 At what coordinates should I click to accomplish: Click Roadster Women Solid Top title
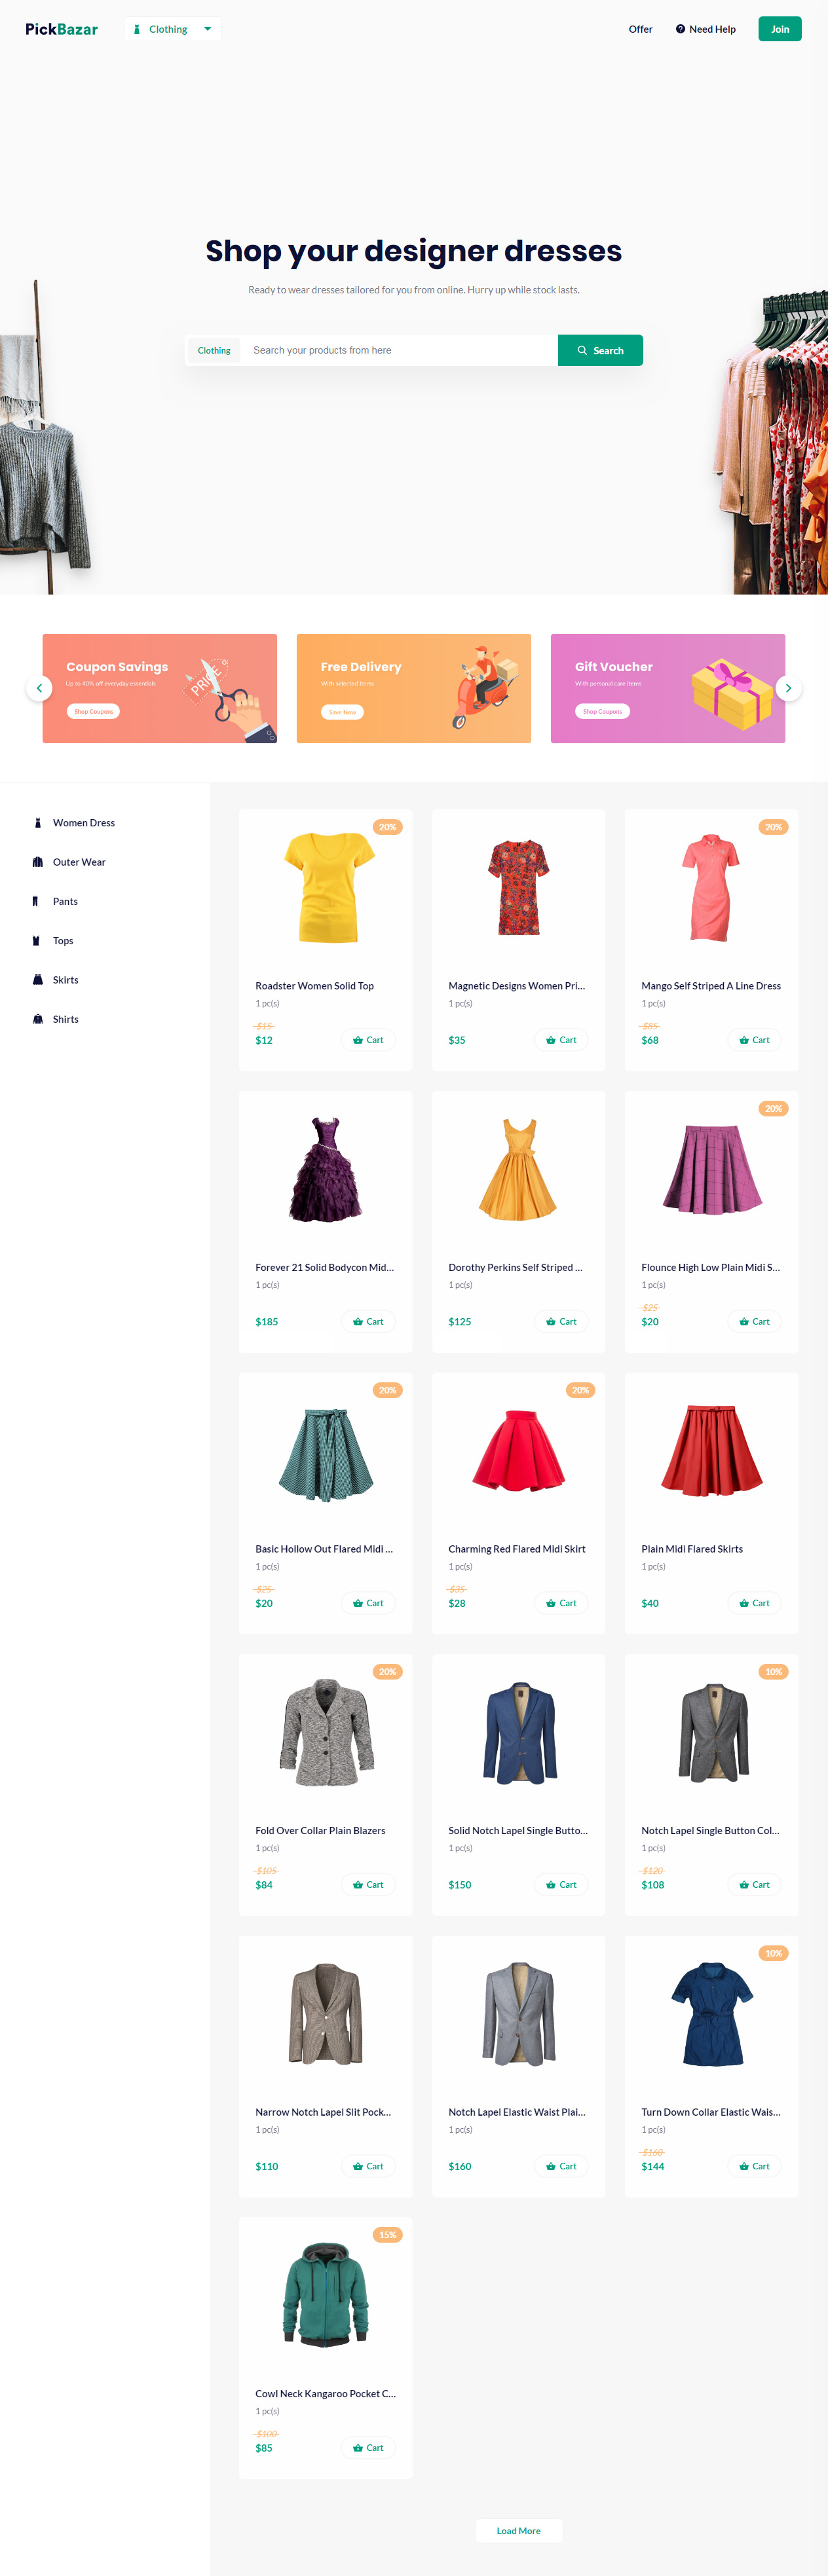pyautogui.click(x=314, y=986)
